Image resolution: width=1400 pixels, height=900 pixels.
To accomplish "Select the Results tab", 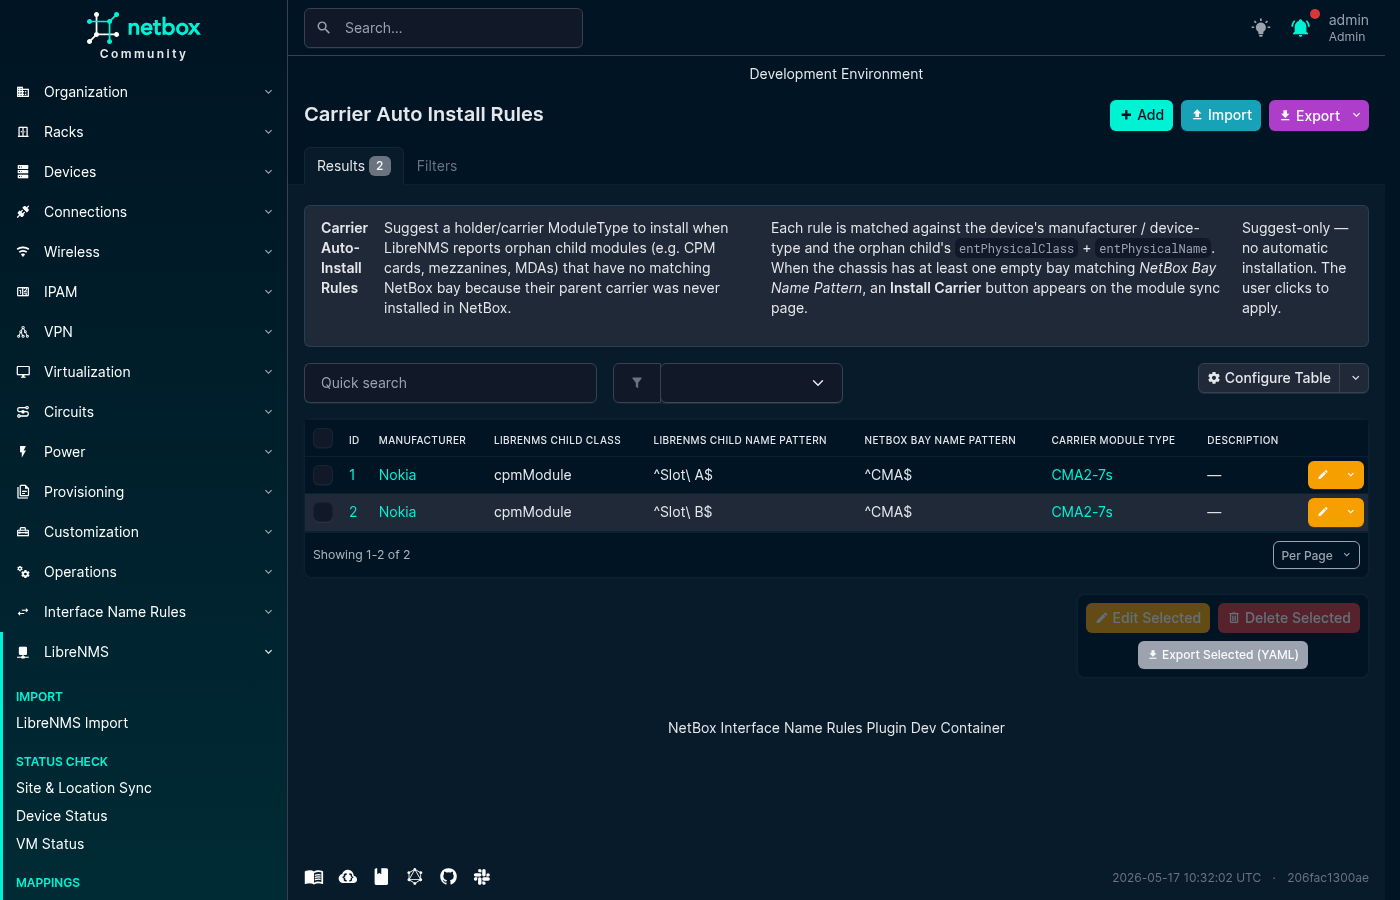I will pos(353,166).
